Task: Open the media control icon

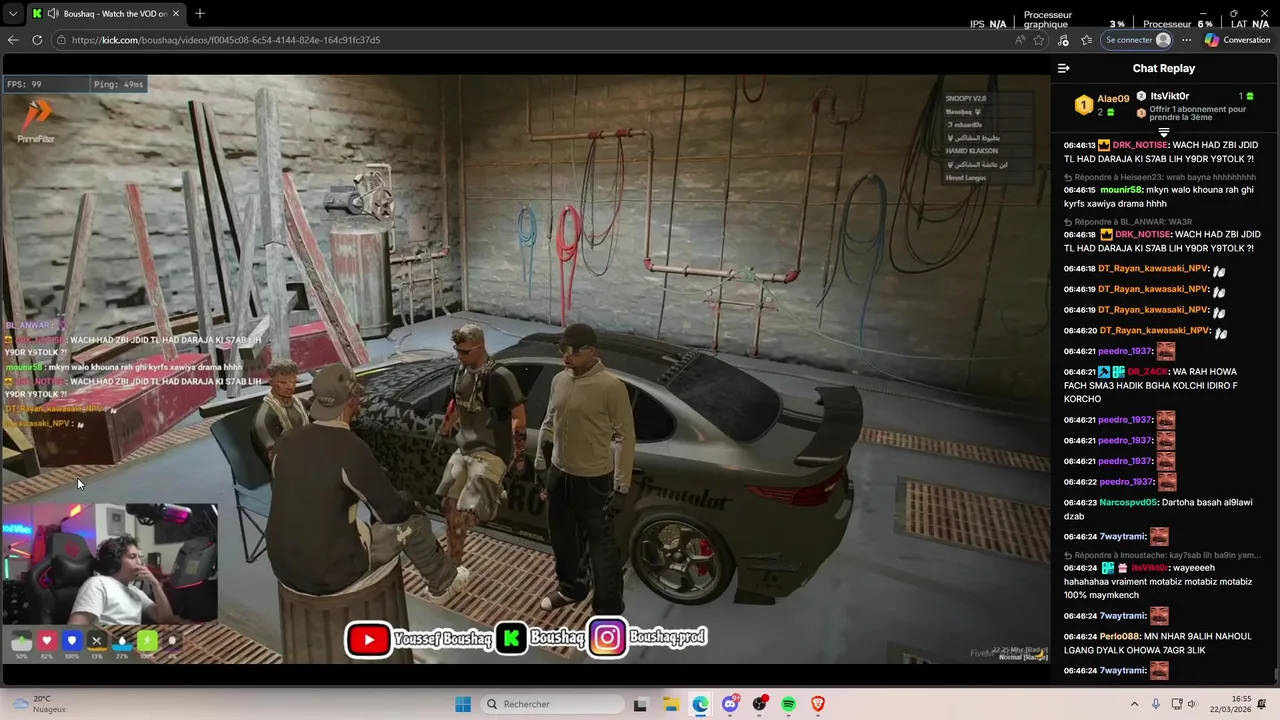Action: point(1063,40)
